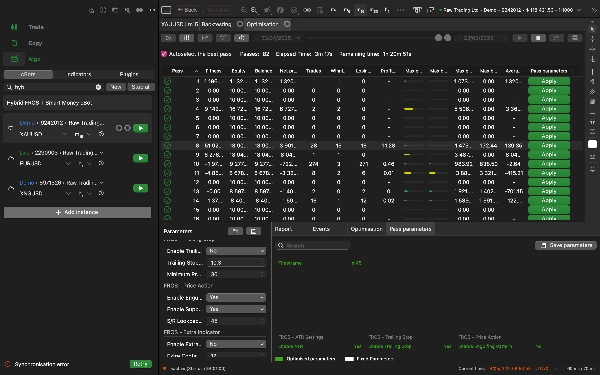The image size is (600, 375).
Task: Click the first button in optimisation toolbar
Action: [168, 38]
